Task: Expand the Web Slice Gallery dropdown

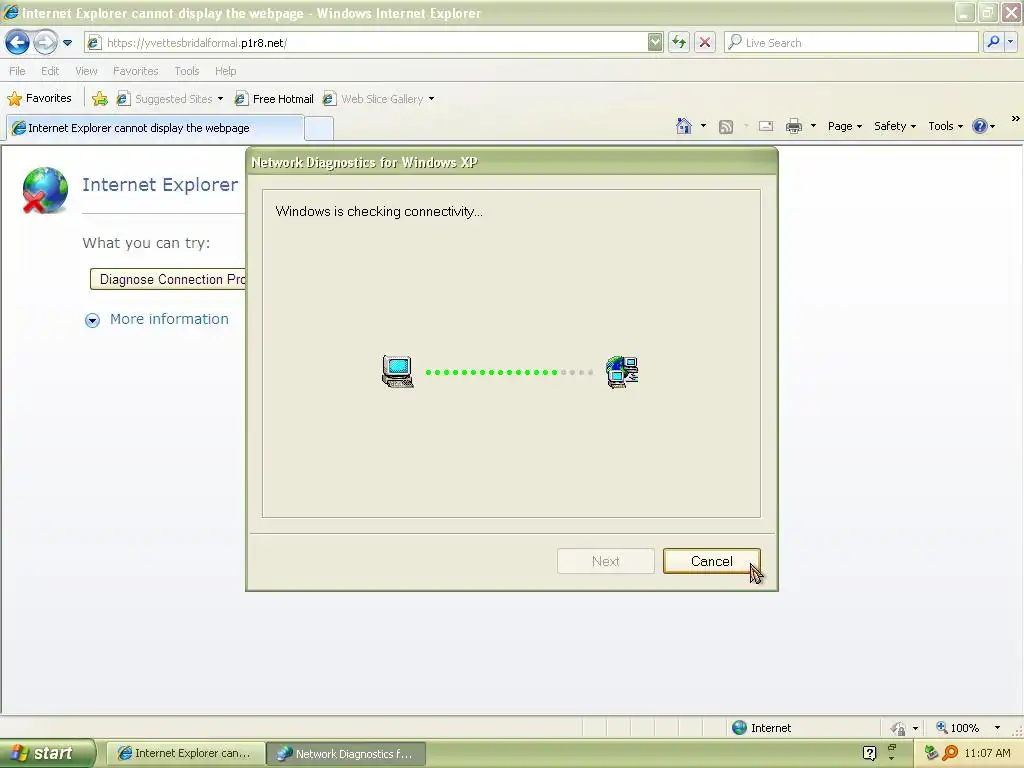Action: (432, 99)
